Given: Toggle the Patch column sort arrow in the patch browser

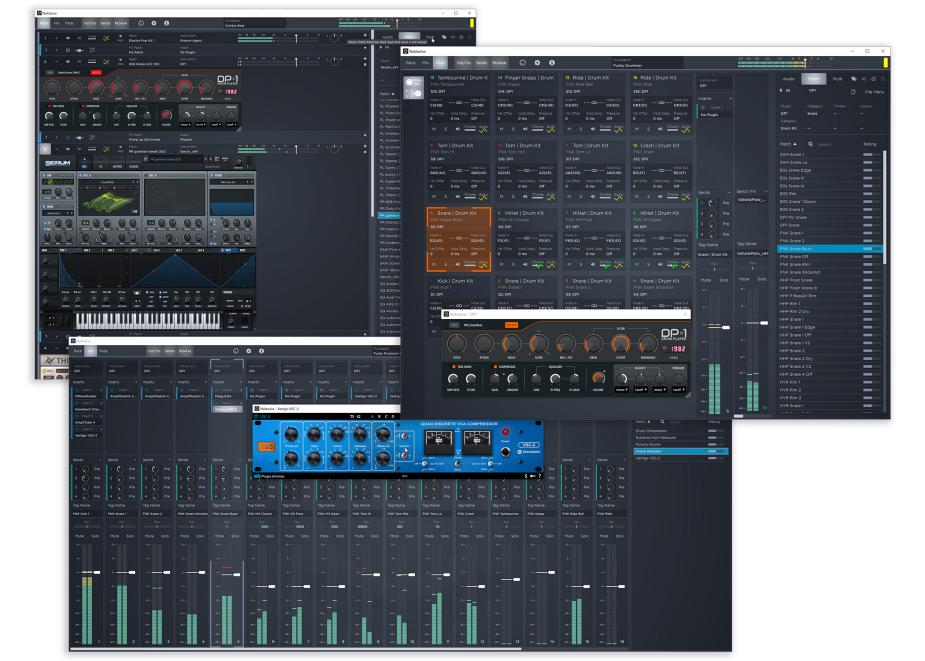Looking at the screenshot, I should tap(795, 144).
